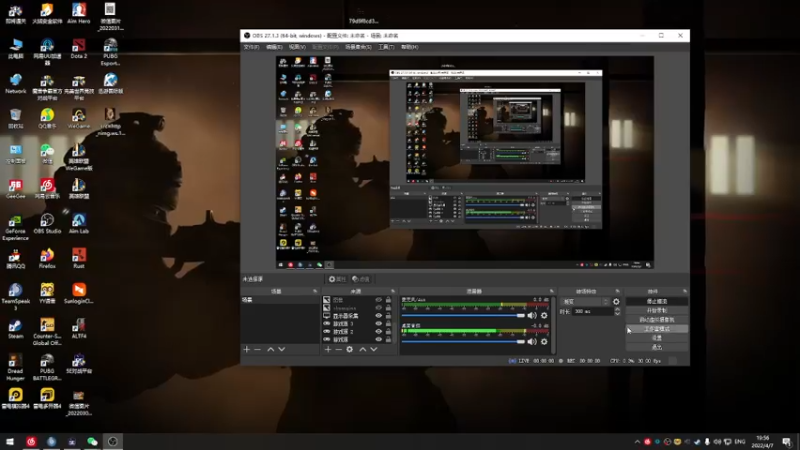The height and width of the screenshot is (450, 800).
Task: Toggle visibility of 游戏源 3 source
Action: [379, 323]
